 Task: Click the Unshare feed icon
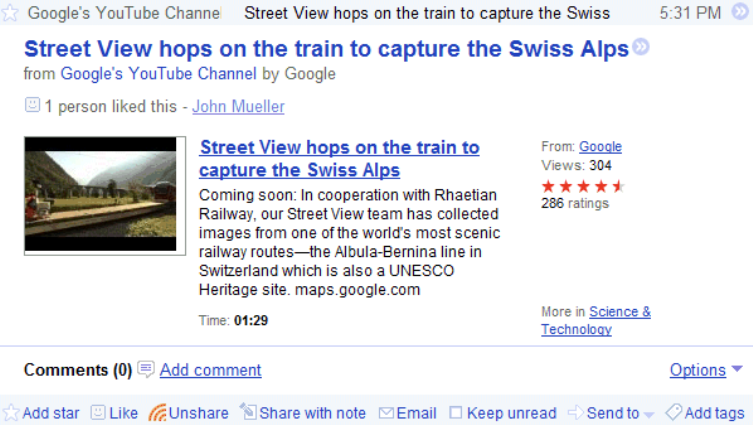tap(157, 413)
